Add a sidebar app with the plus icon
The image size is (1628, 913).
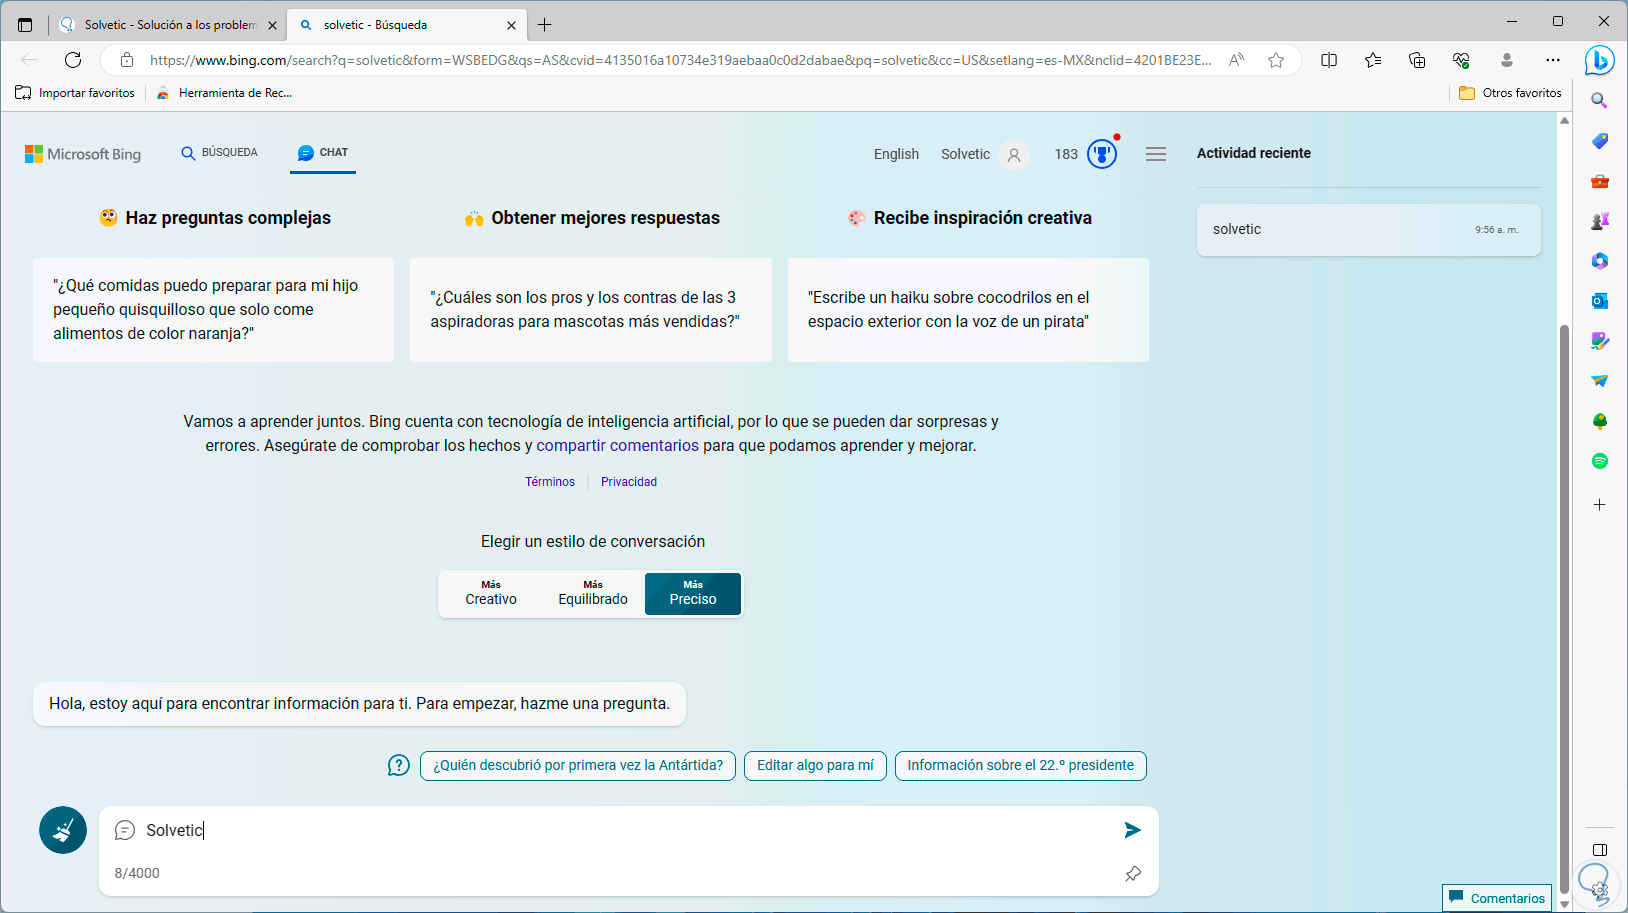1599,505
